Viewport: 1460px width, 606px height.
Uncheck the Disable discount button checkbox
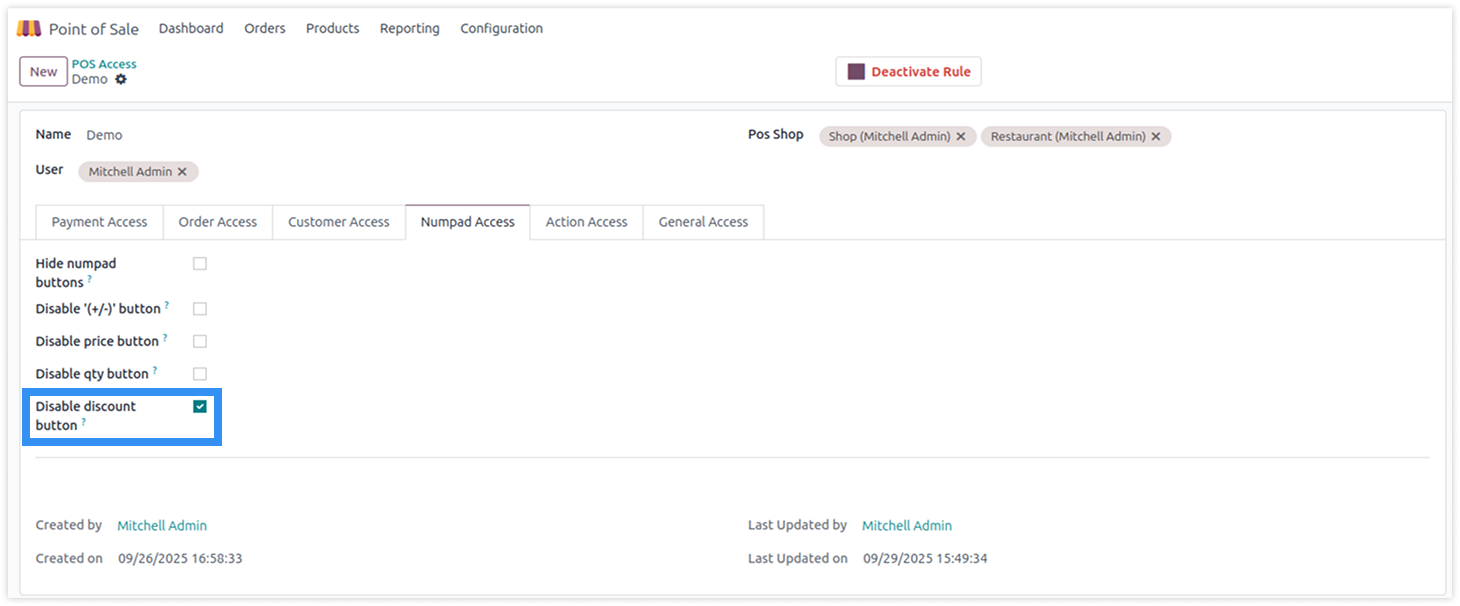[200, 407]
